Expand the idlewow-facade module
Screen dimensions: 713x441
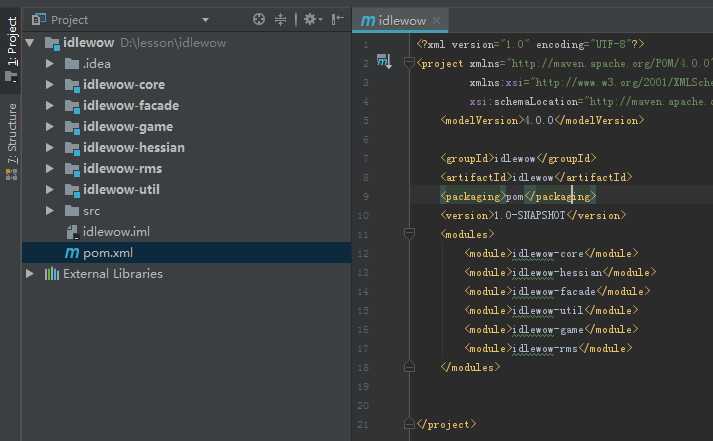(50, 105)
